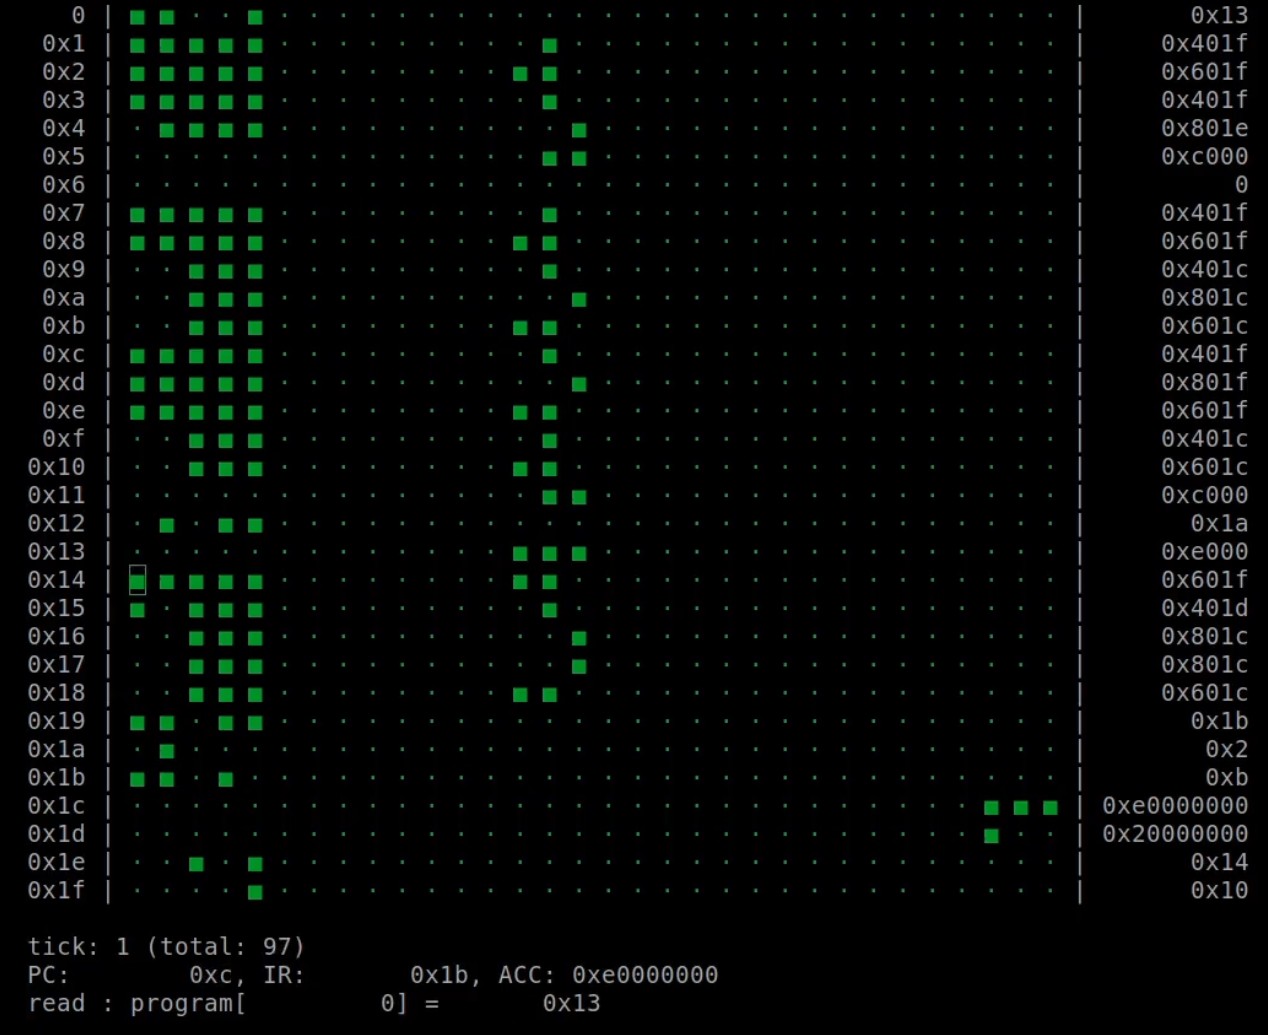Select the row address label 0x18

pyautogui.click(x=56, y=693)
